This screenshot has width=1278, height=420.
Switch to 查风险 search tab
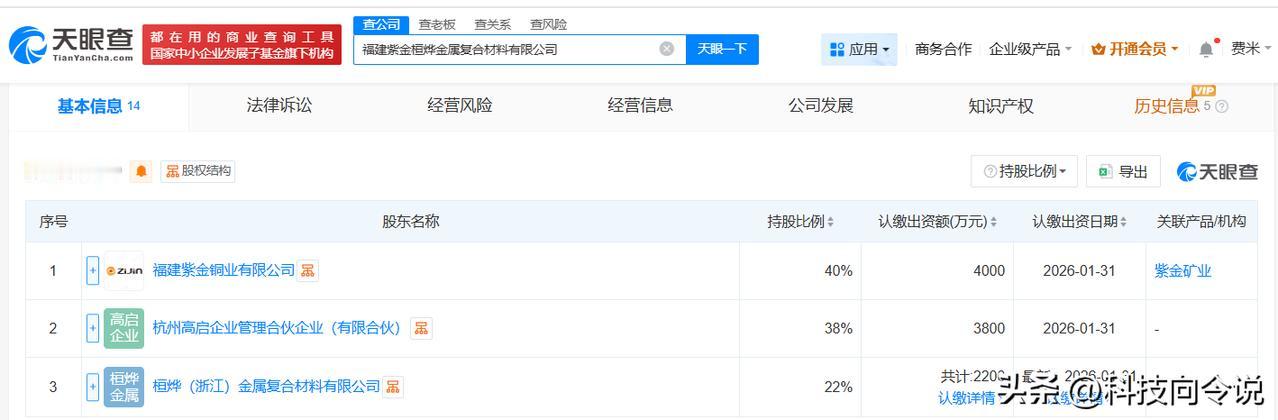(x=548, y=24)
